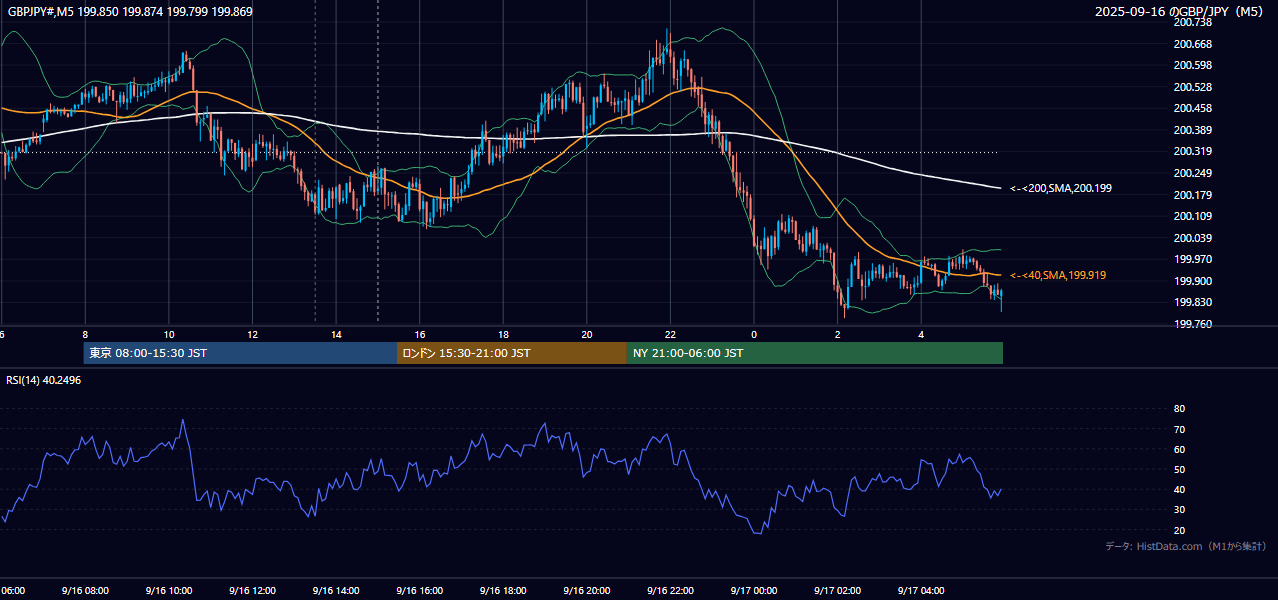Click RSI scale value 60
The width and height of the screenshot is (1278, 600).
1179,449
